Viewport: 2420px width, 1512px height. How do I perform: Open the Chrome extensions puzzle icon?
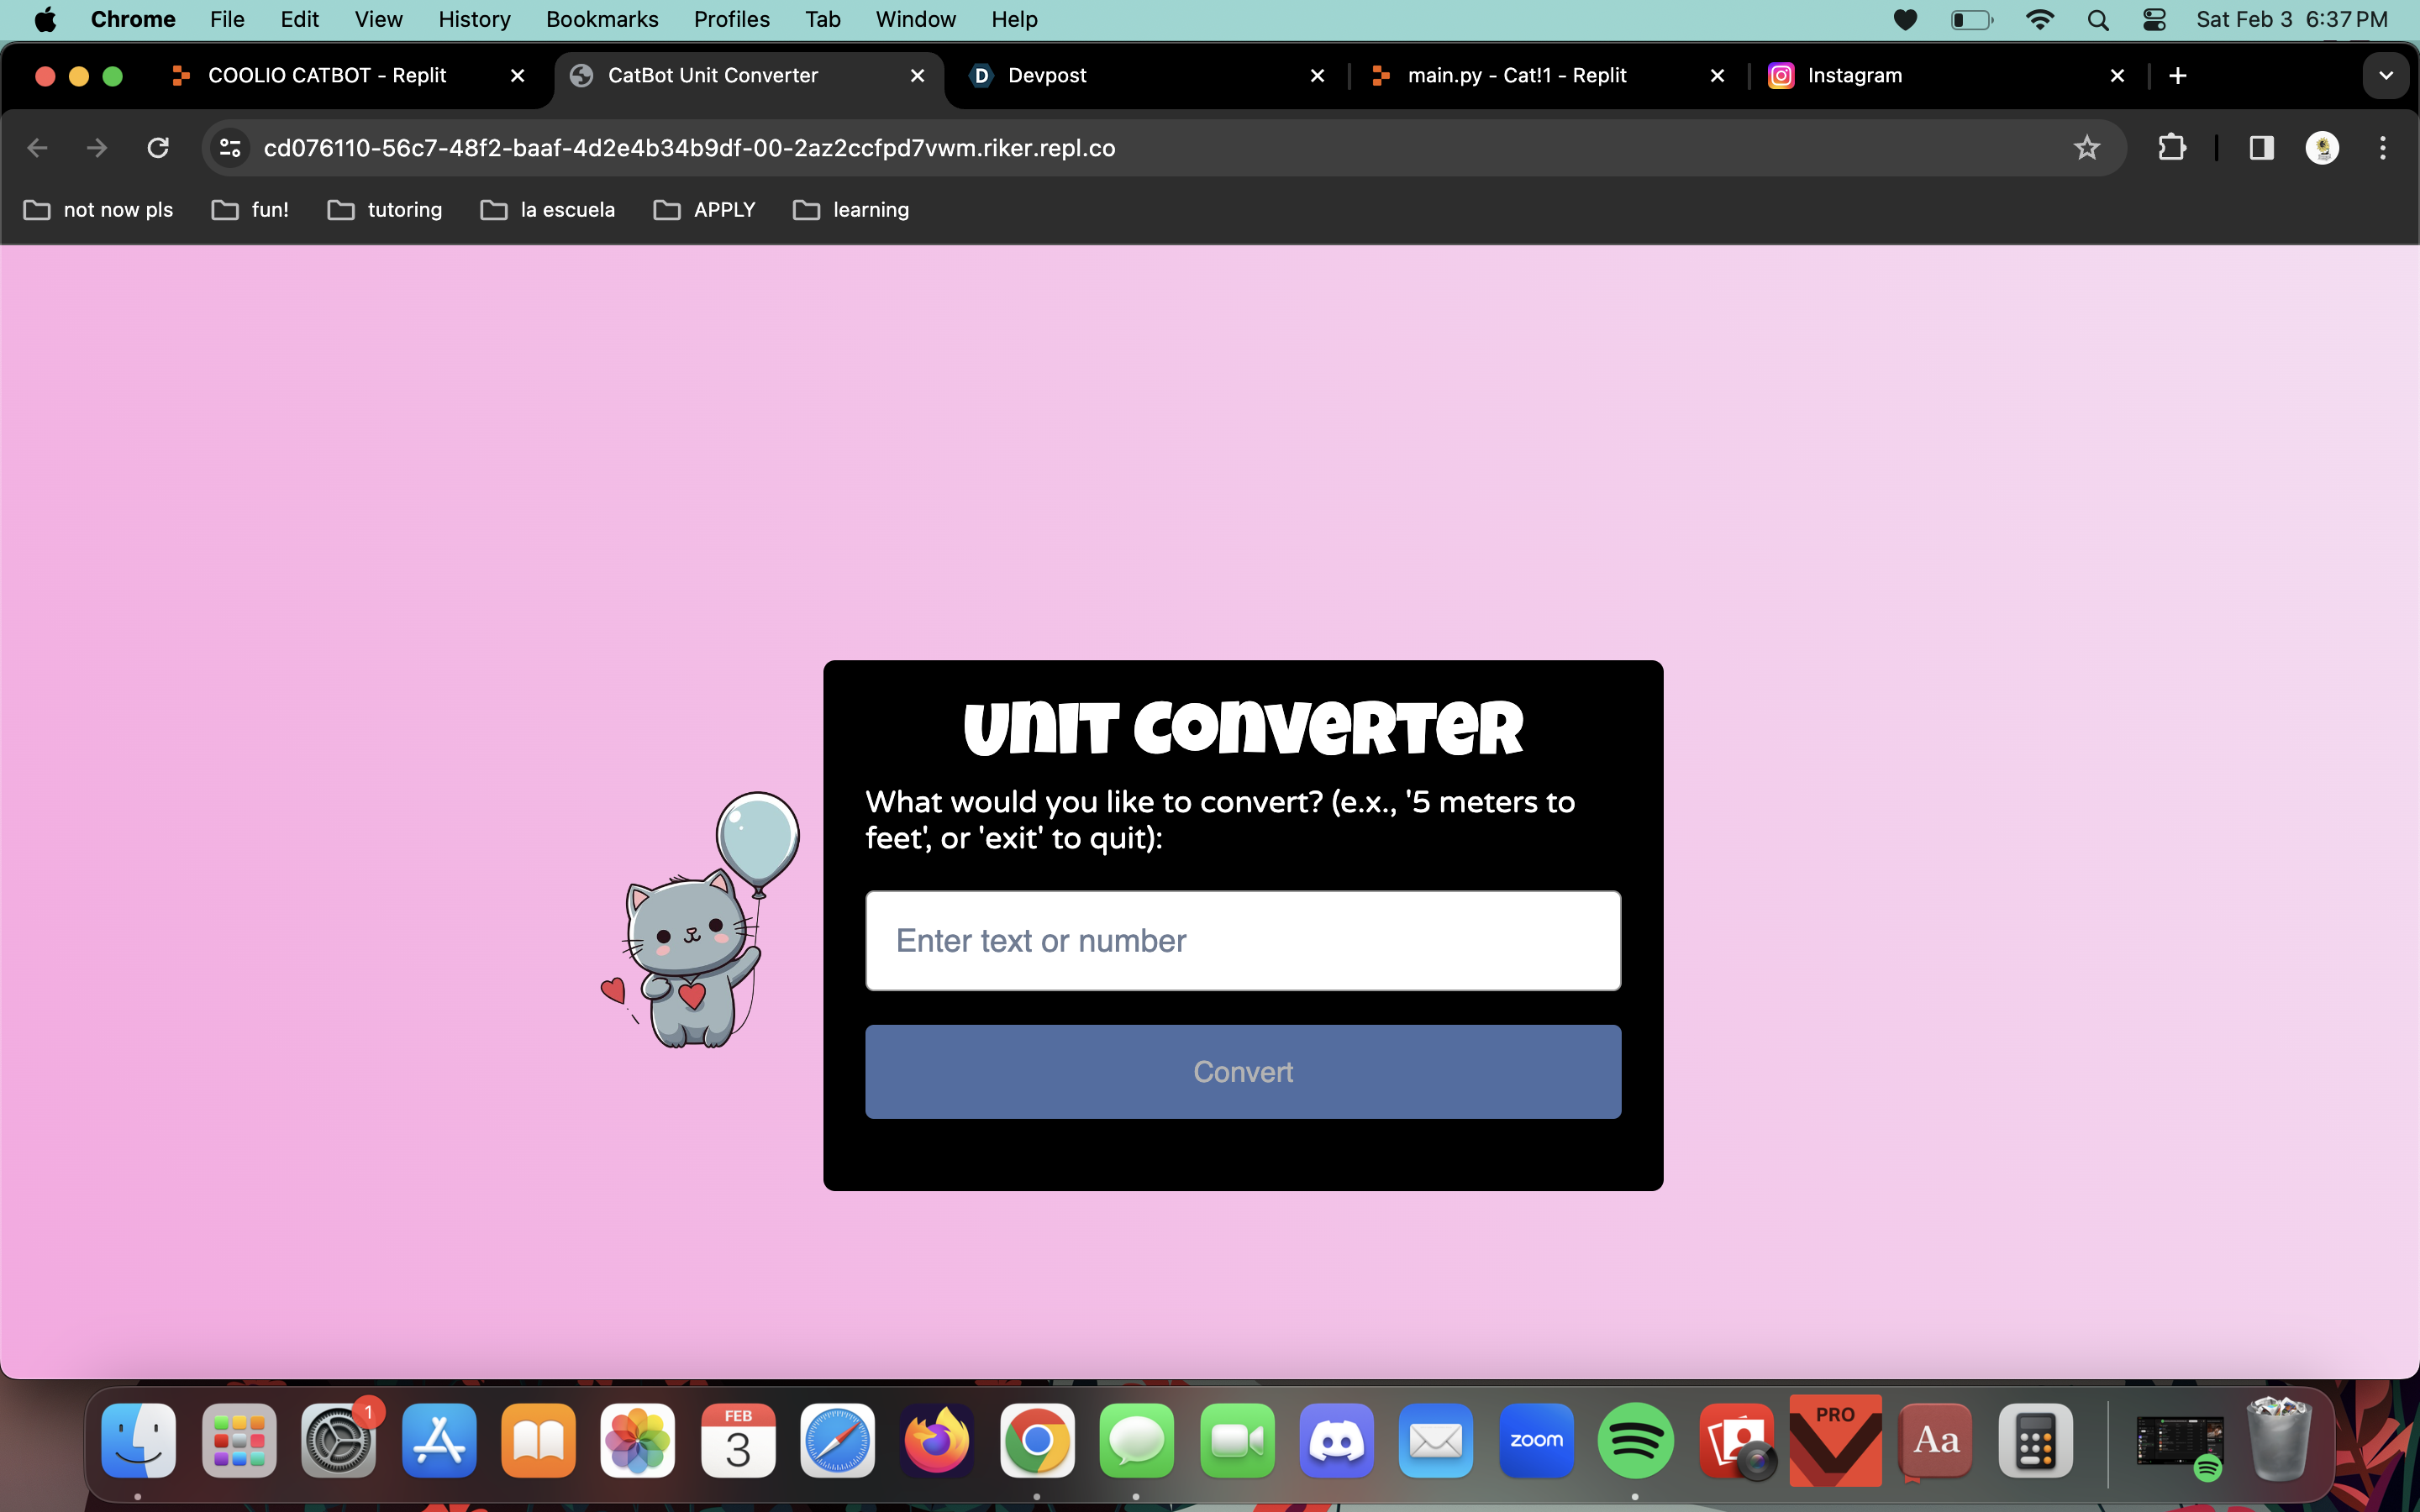tap(2171, 148)
